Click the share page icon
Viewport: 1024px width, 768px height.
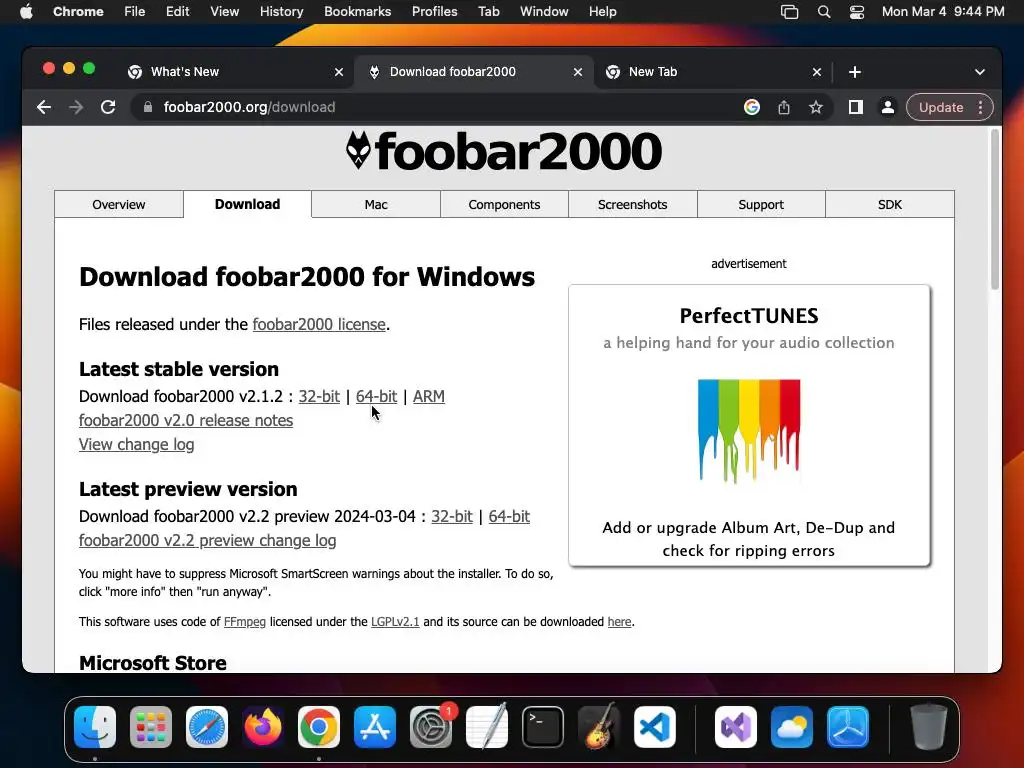pos(784,107)
